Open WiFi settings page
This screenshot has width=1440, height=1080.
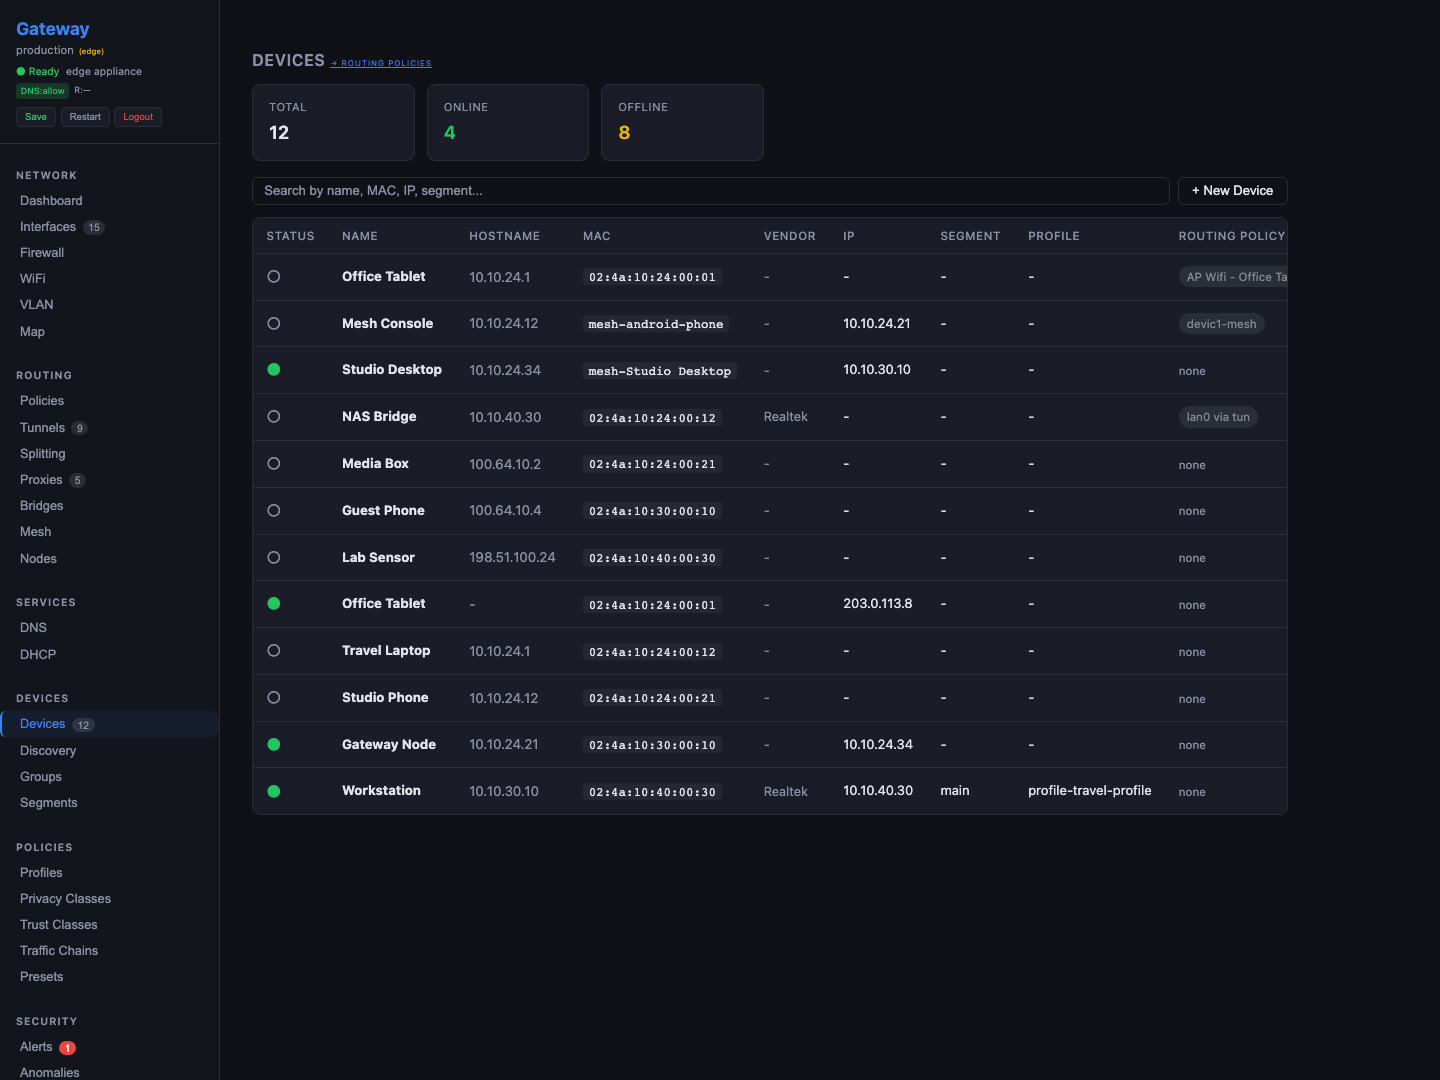click(33, 279)
